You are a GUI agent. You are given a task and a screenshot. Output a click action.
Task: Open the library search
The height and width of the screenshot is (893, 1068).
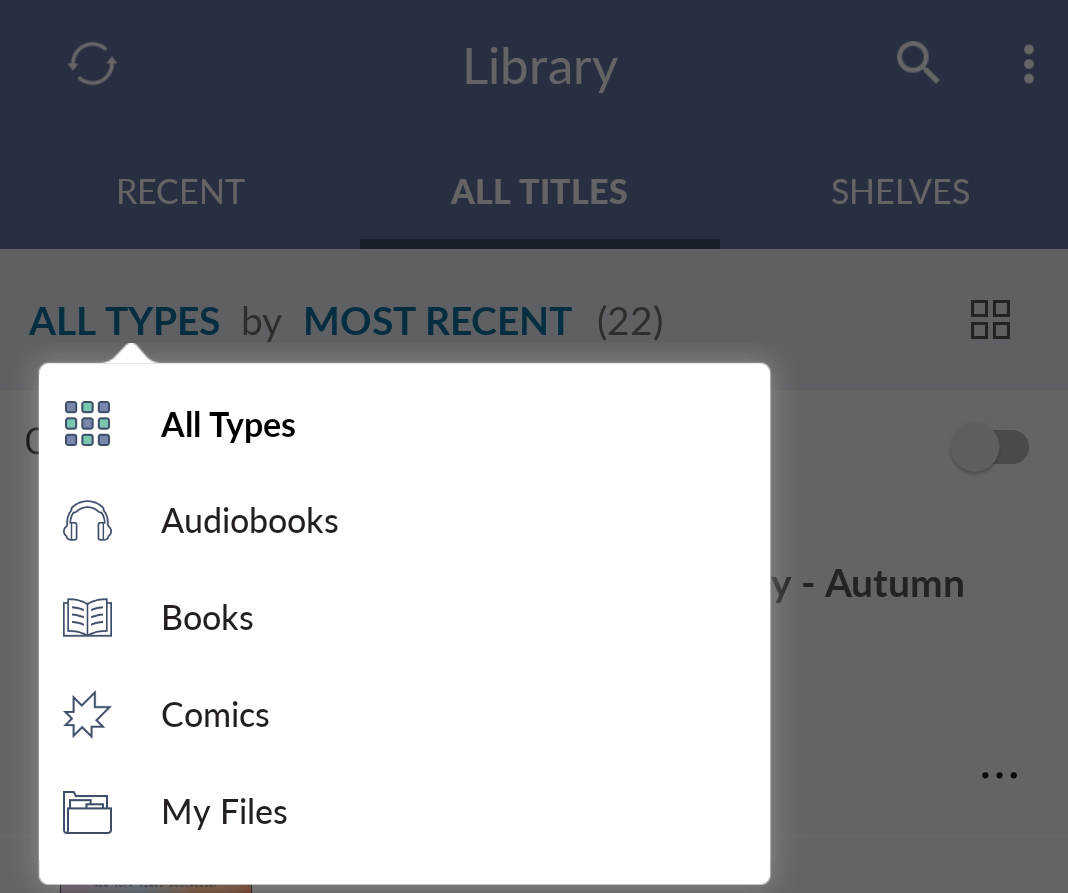pyautogui.click(x=917, y=64)
